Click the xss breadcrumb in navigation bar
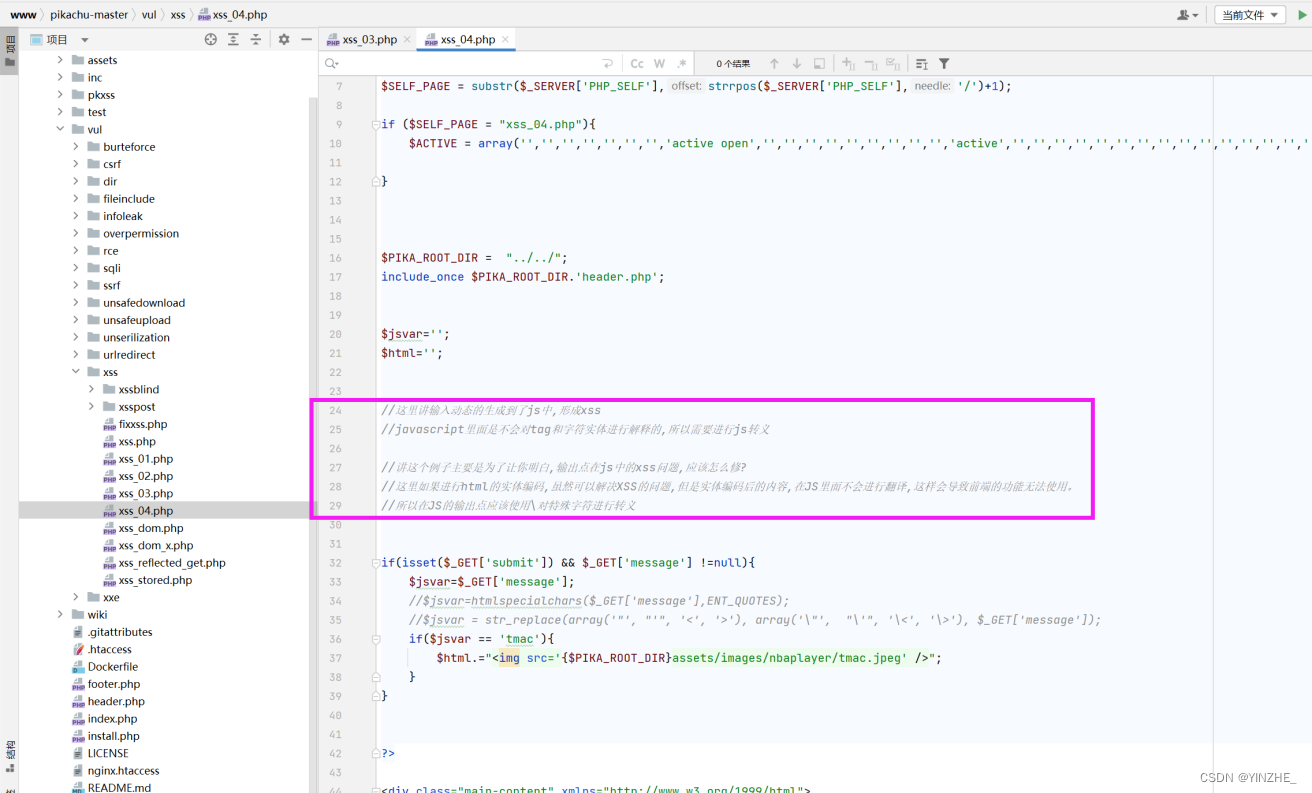The height and width of the screenshot is (793, 1312). pos(178,15)
